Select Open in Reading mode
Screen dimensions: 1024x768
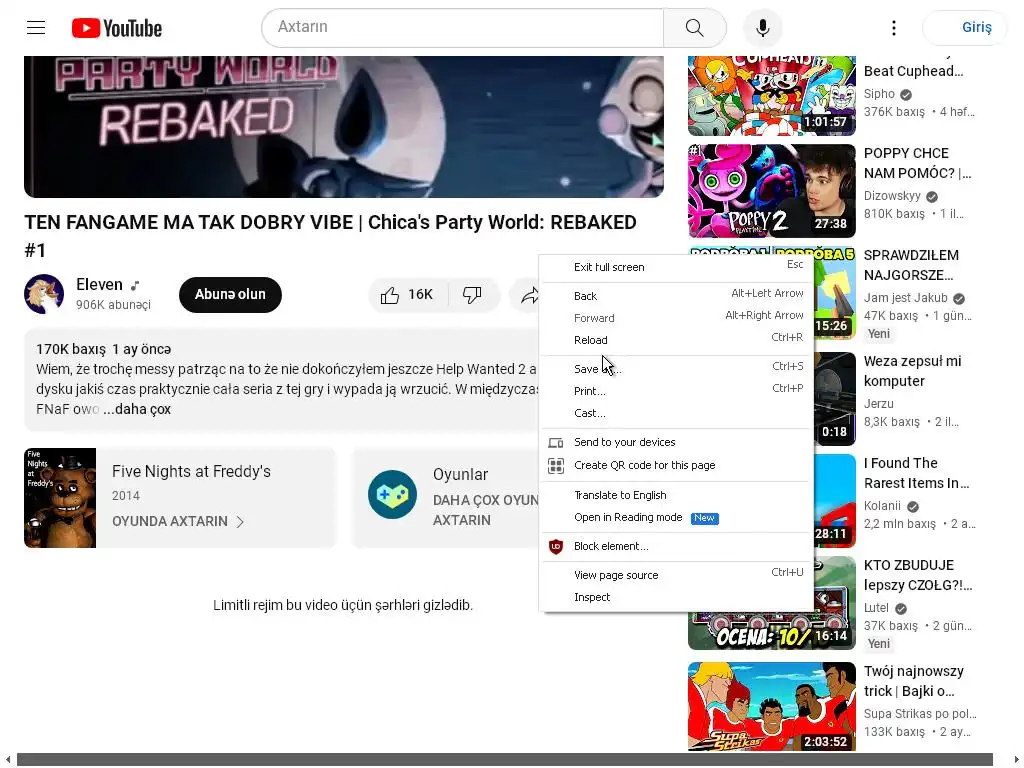[x=679, y=517]
